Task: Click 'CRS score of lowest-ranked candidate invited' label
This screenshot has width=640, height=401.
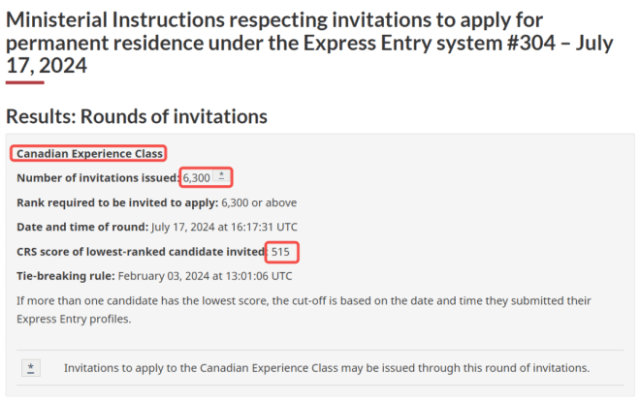Action: 141,252
